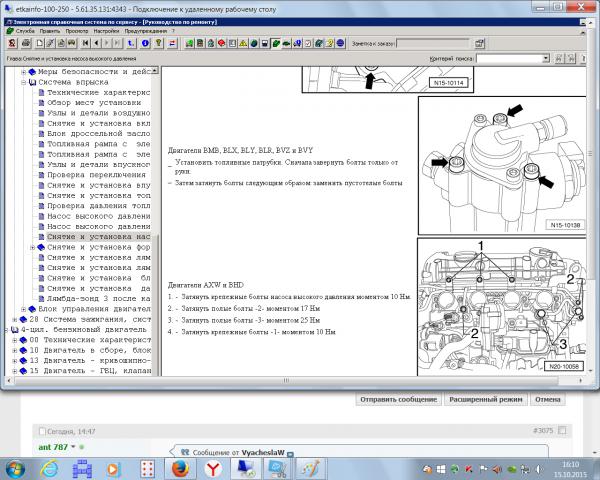Expand '28 Система зажигания' node
The image size is (600, 480).
pyautogui.click(x=14, y=319)
